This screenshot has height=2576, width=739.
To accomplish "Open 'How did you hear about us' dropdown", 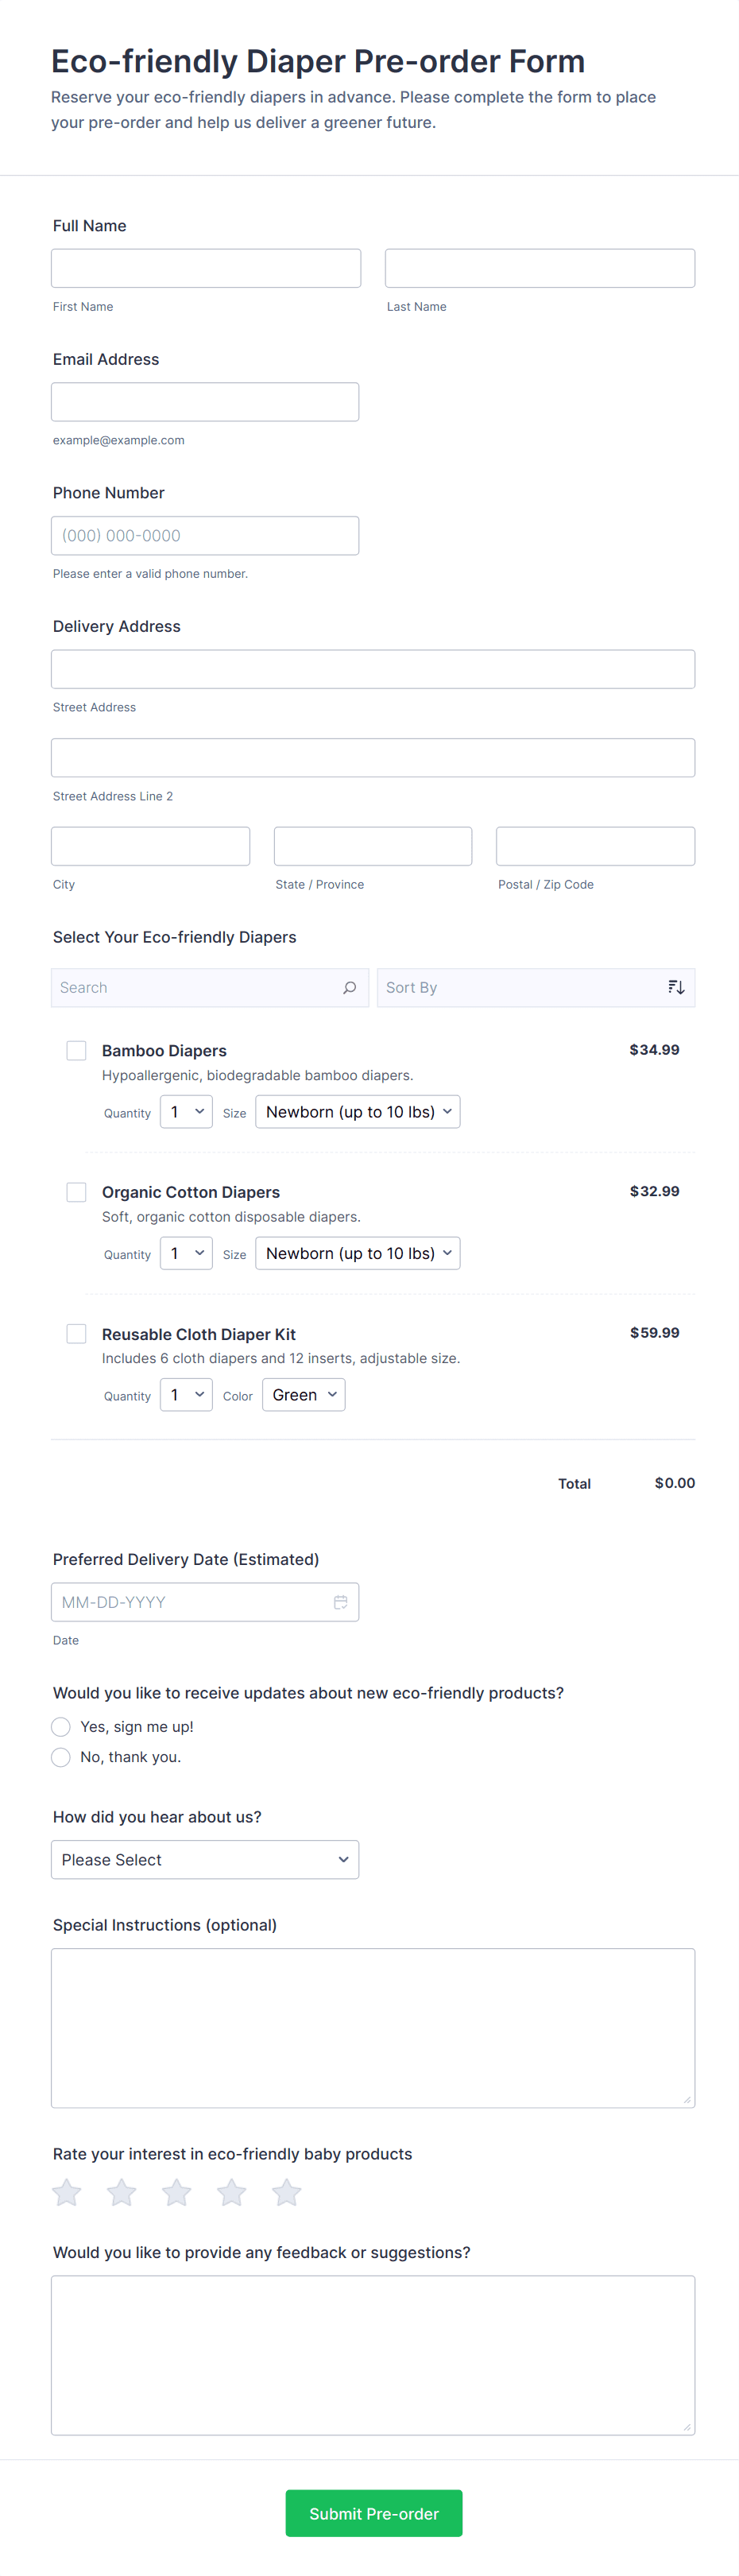I will [x=205, y=1860].
